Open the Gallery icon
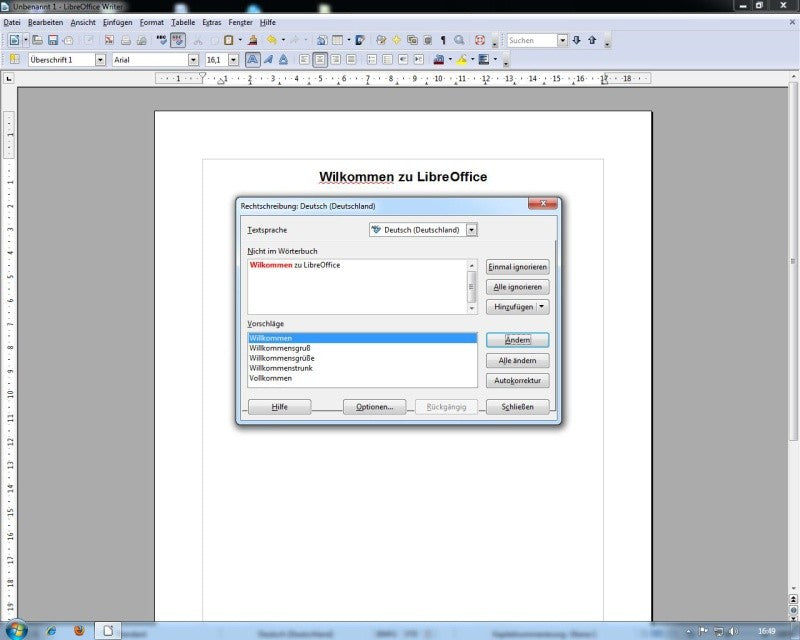800x640 pixels. (412, 40)
